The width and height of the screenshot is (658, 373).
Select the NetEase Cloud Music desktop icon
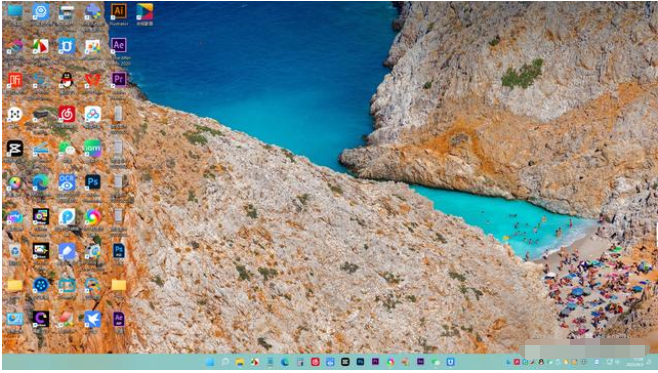point(67,114)
